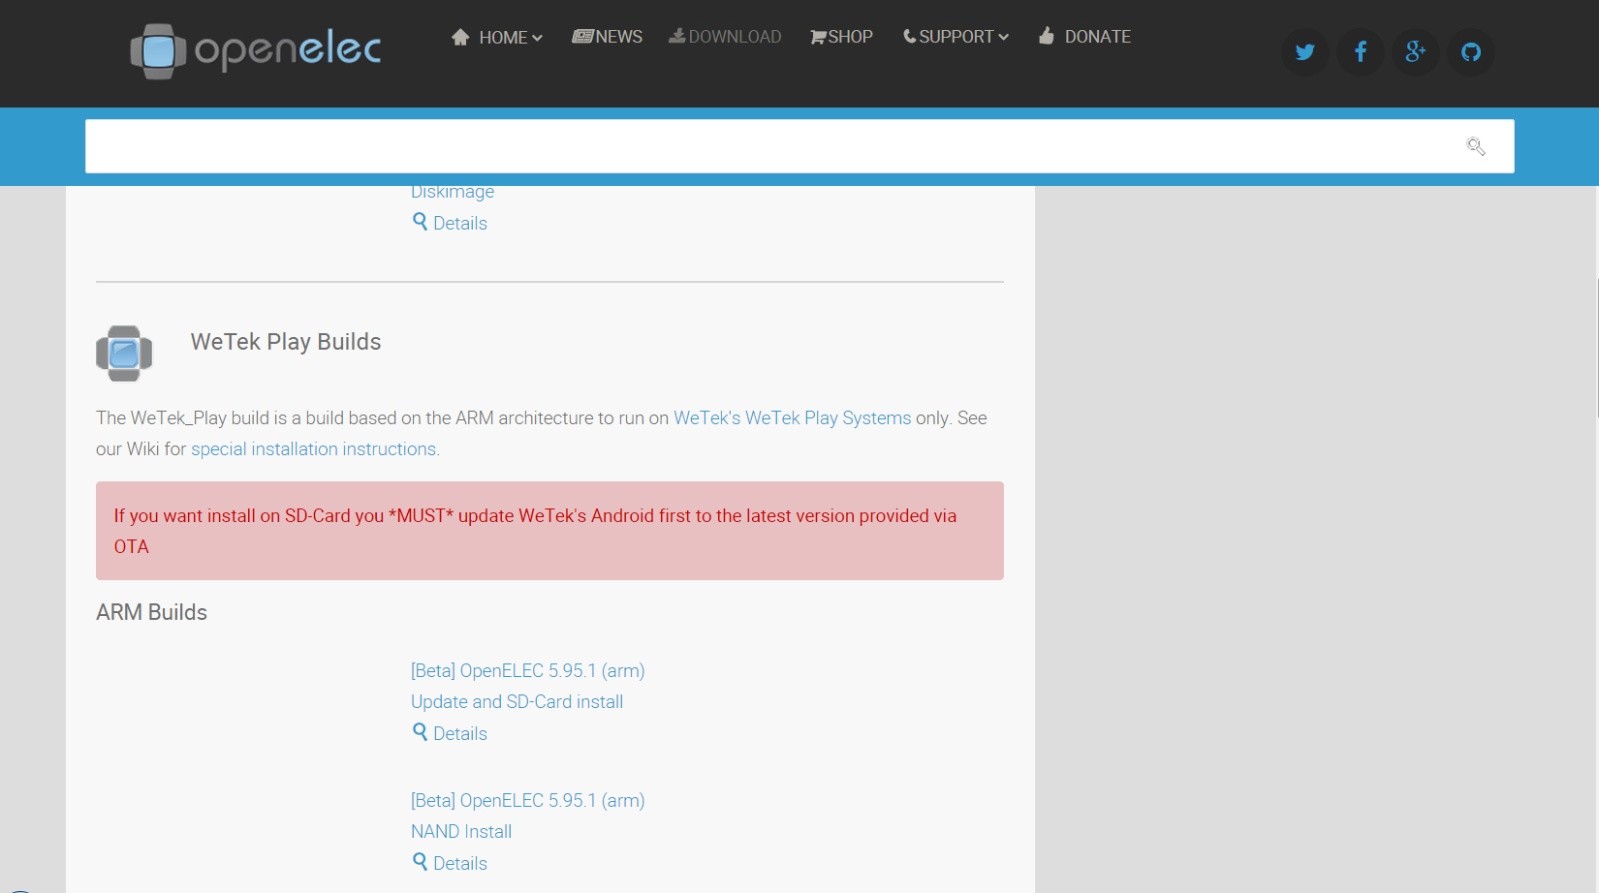1599x893 pixels.
Task: Click the NAND Install link
Action: click(461, 832)
